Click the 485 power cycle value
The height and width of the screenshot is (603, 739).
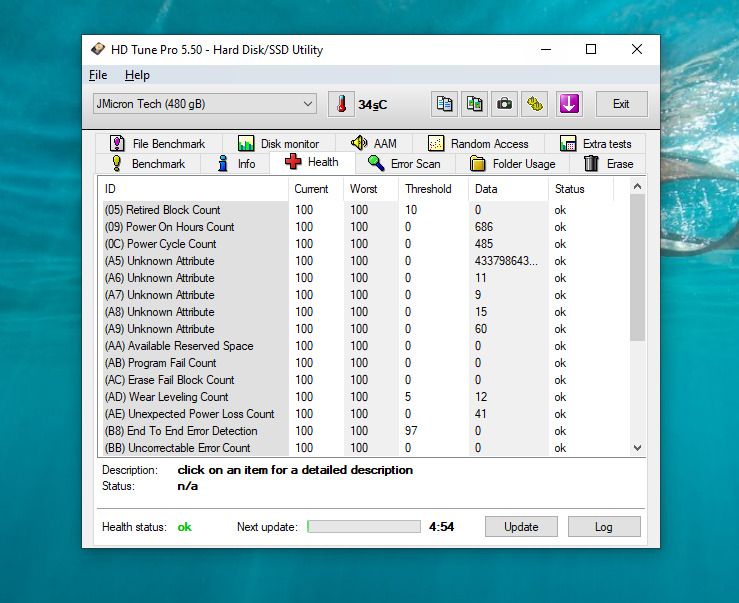tap(484, 244)
